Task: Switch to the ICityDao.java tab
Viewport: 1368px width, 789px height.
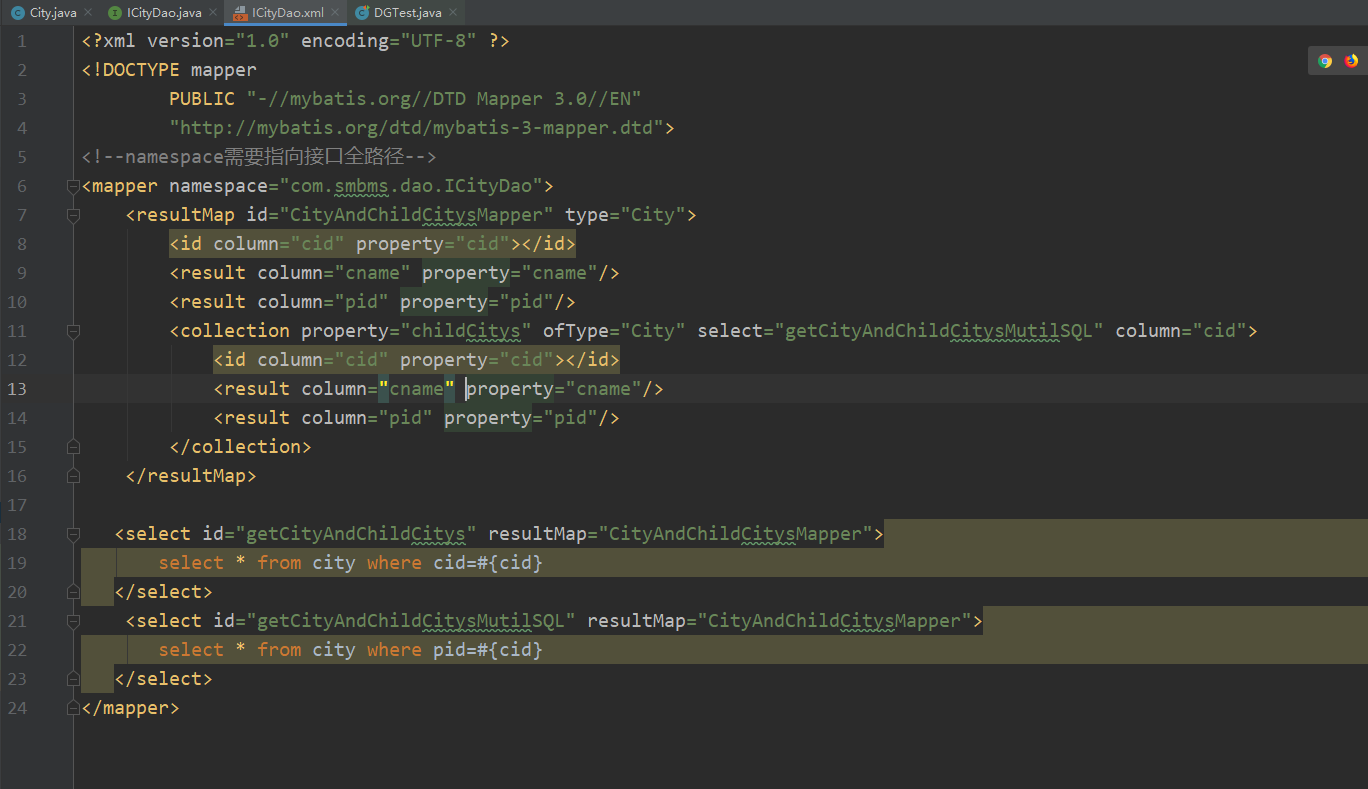Action: click(x=164, y=13)
